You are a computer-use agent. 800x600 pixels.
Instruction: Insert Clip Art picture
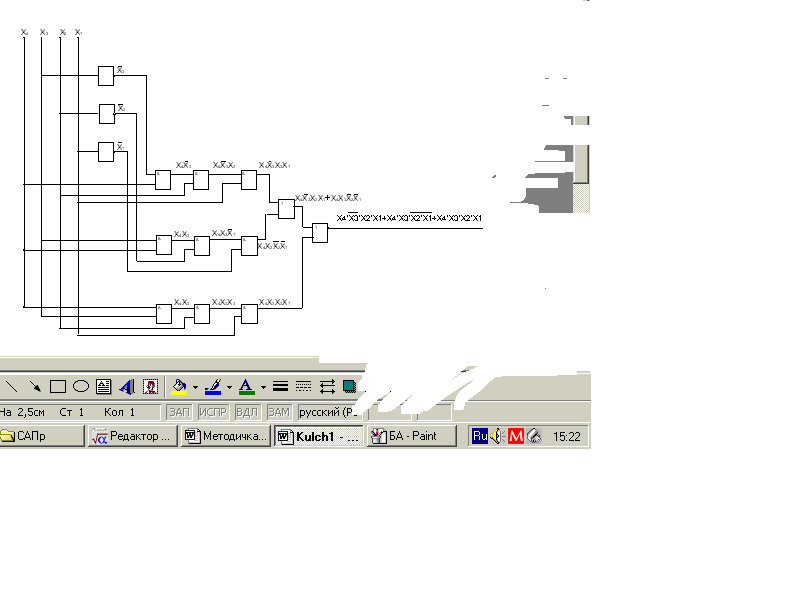[150, 387]
